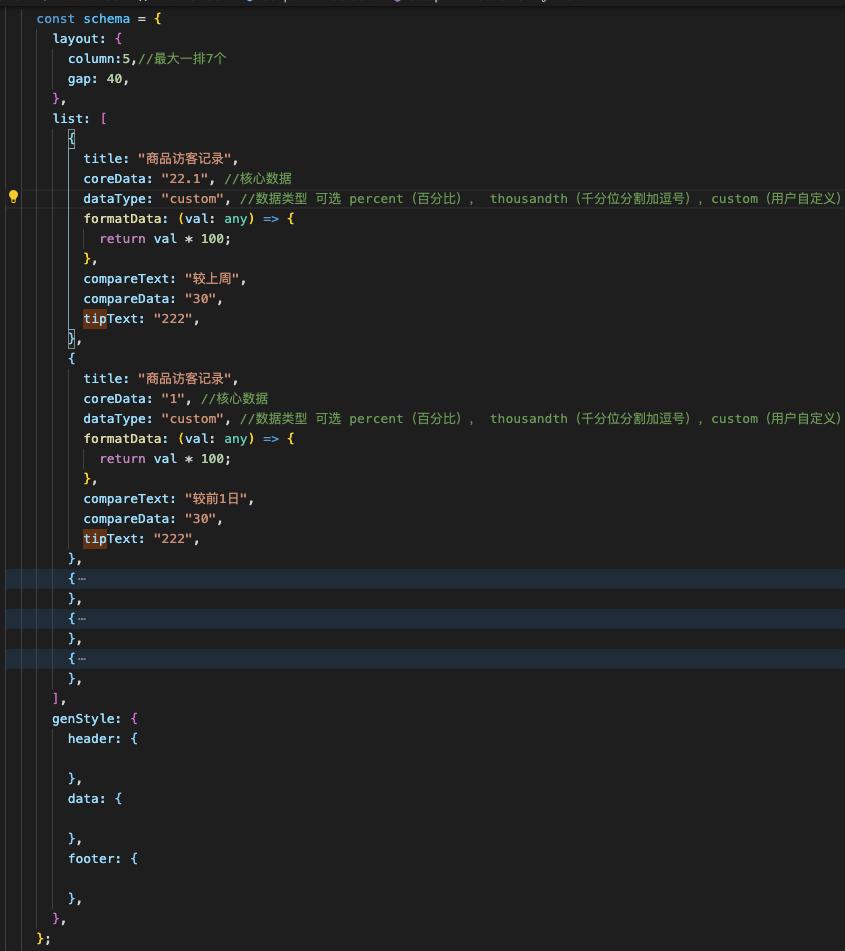Click the 'header:' property key

tap(94, 739)
